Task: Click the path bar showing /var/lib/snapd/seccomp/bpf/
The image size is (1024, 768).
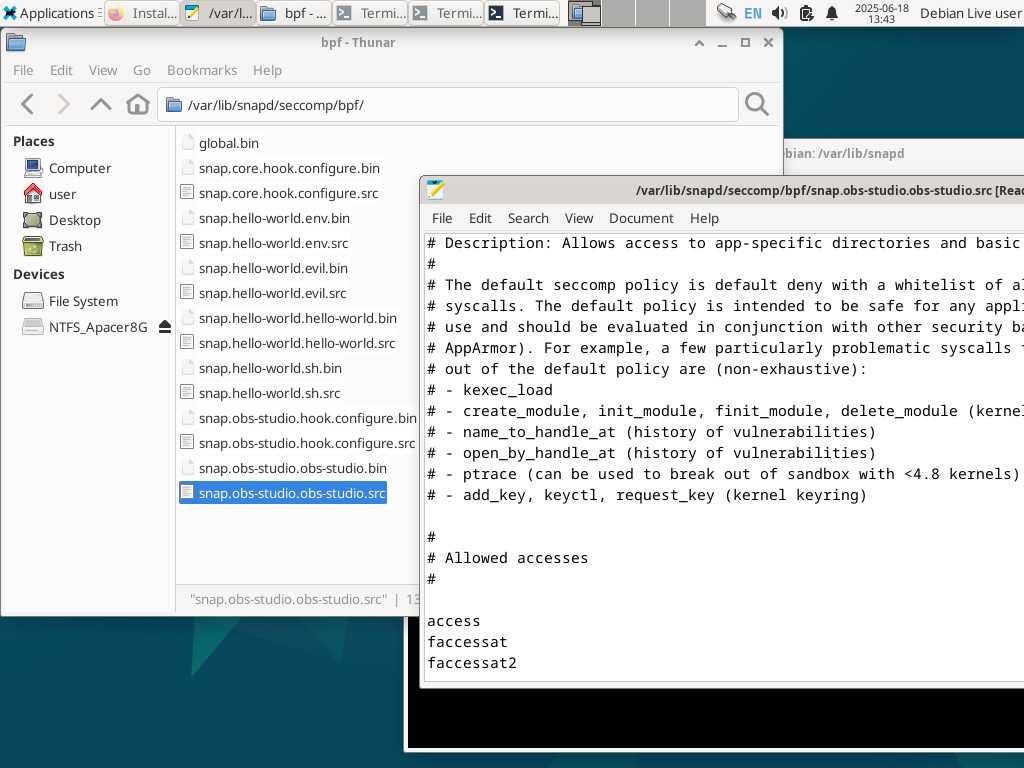Action: click(x=450, y=105)
